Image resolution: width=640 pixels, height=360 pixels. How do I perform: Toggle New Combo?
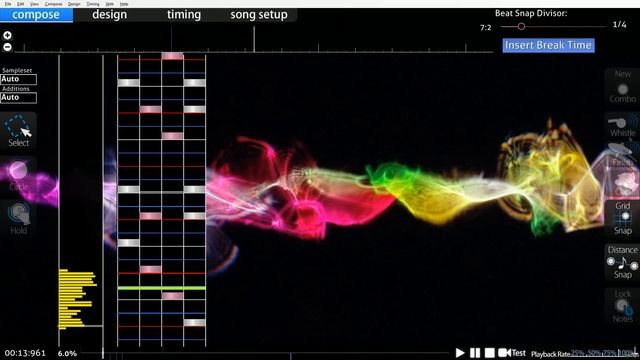(x=622, y=87)
